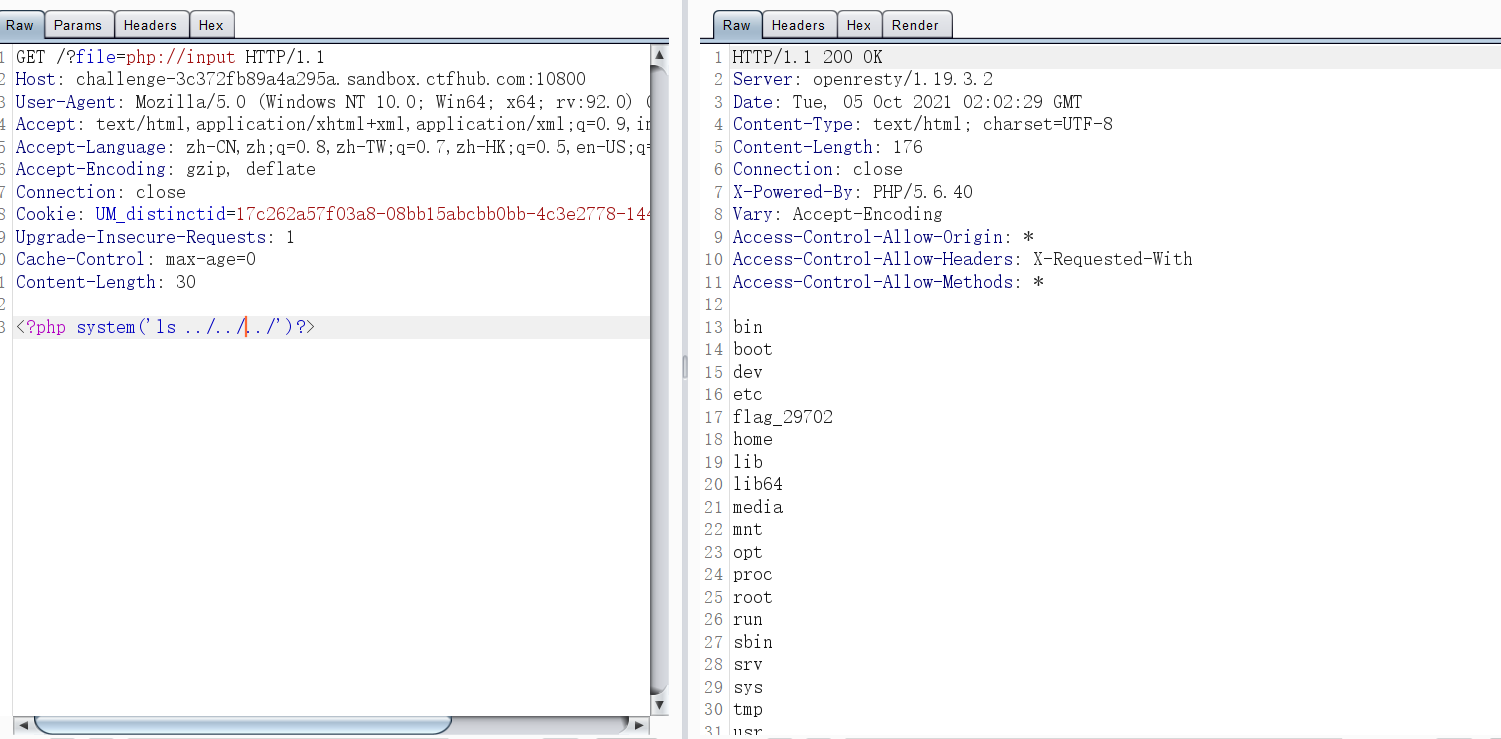
Task: Click the etc entry in response
Action: 748,394
